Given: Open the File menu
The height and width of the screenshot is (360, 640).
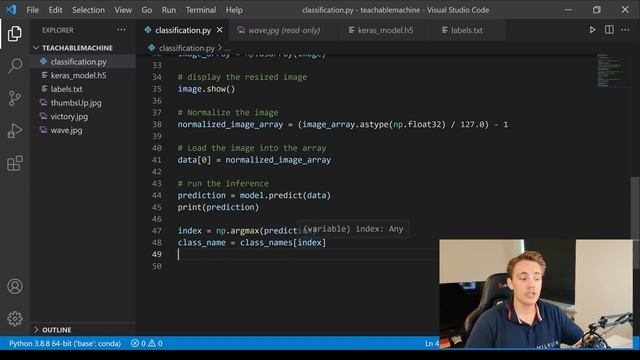Looking at the screenshot, I should click(x=32, y=10).
